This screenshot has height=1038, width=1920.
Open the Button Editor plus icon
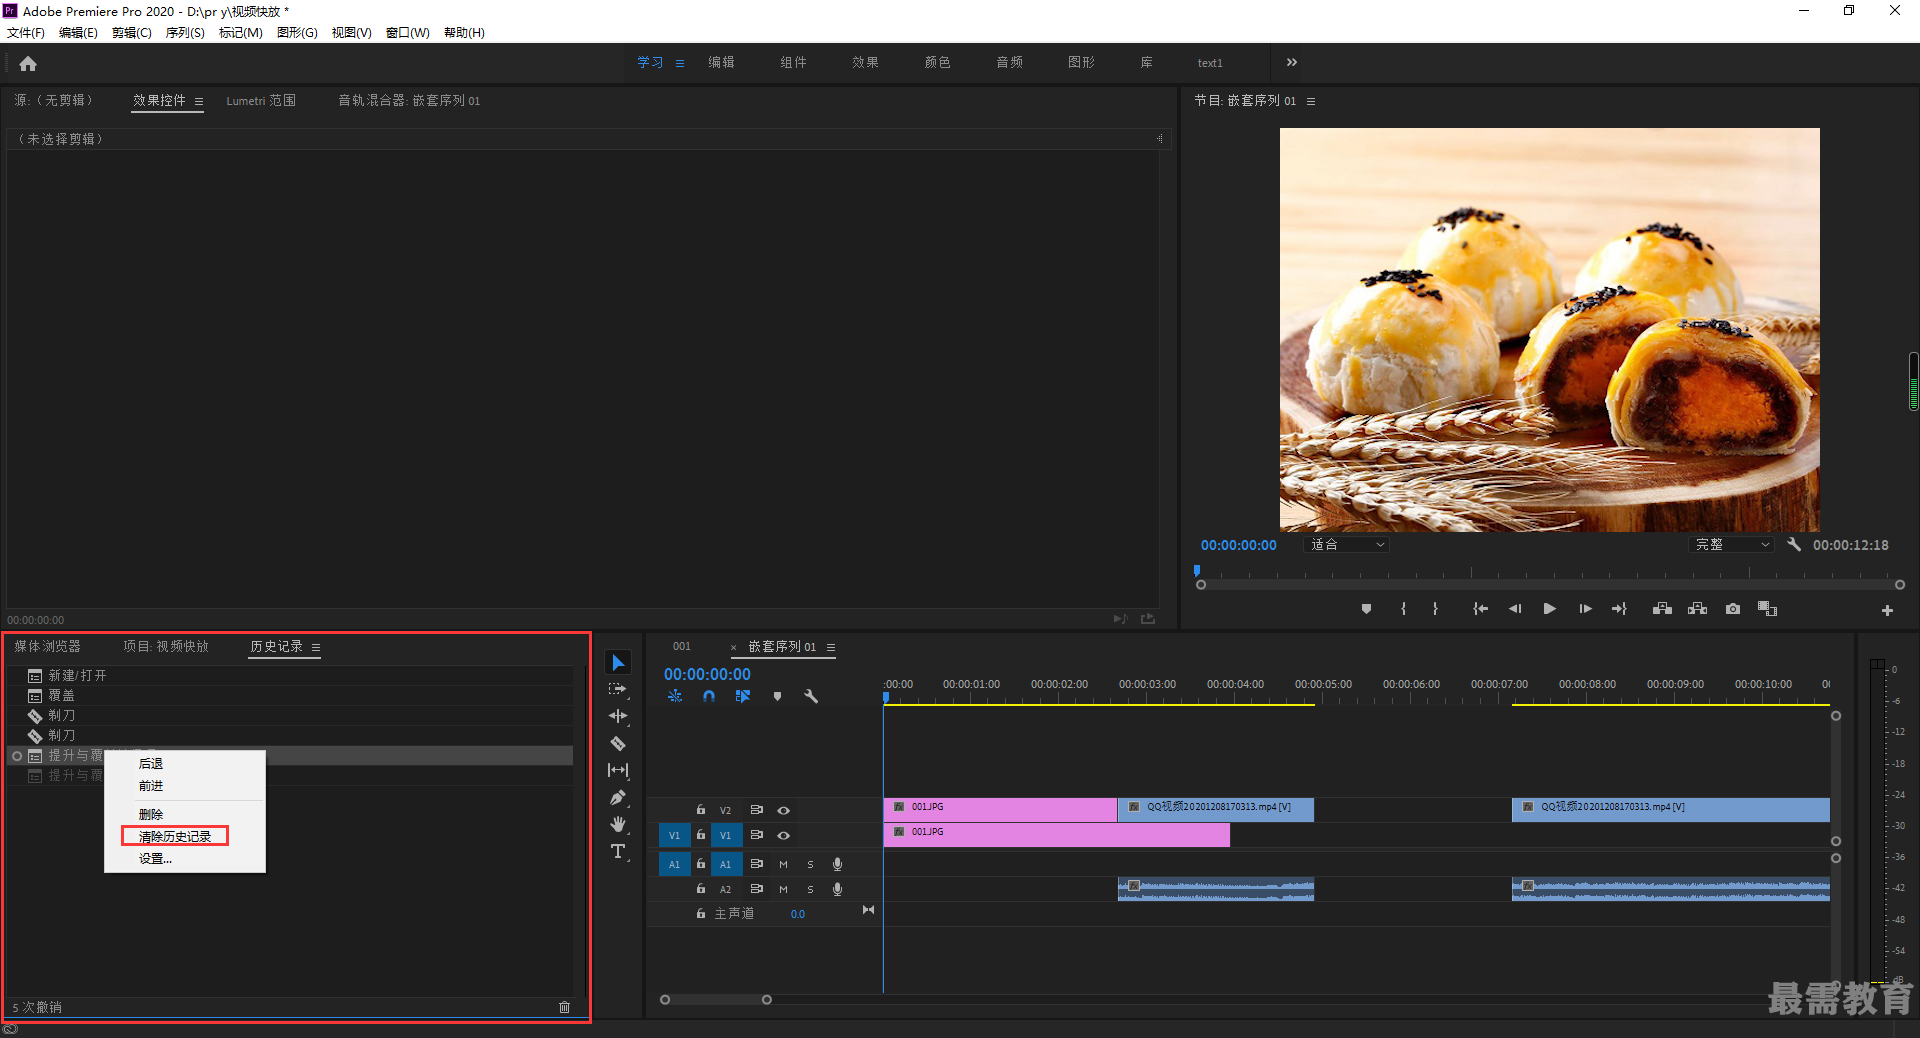pos(1887,610)
